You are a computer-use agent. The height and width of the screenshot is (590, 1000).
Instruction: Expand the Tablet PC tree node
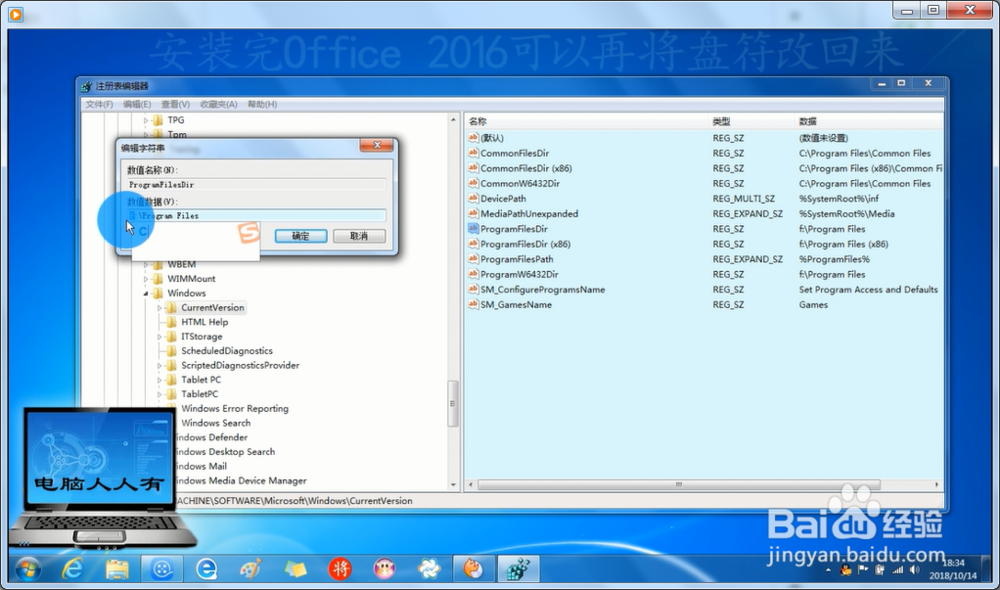pos(159,380)
